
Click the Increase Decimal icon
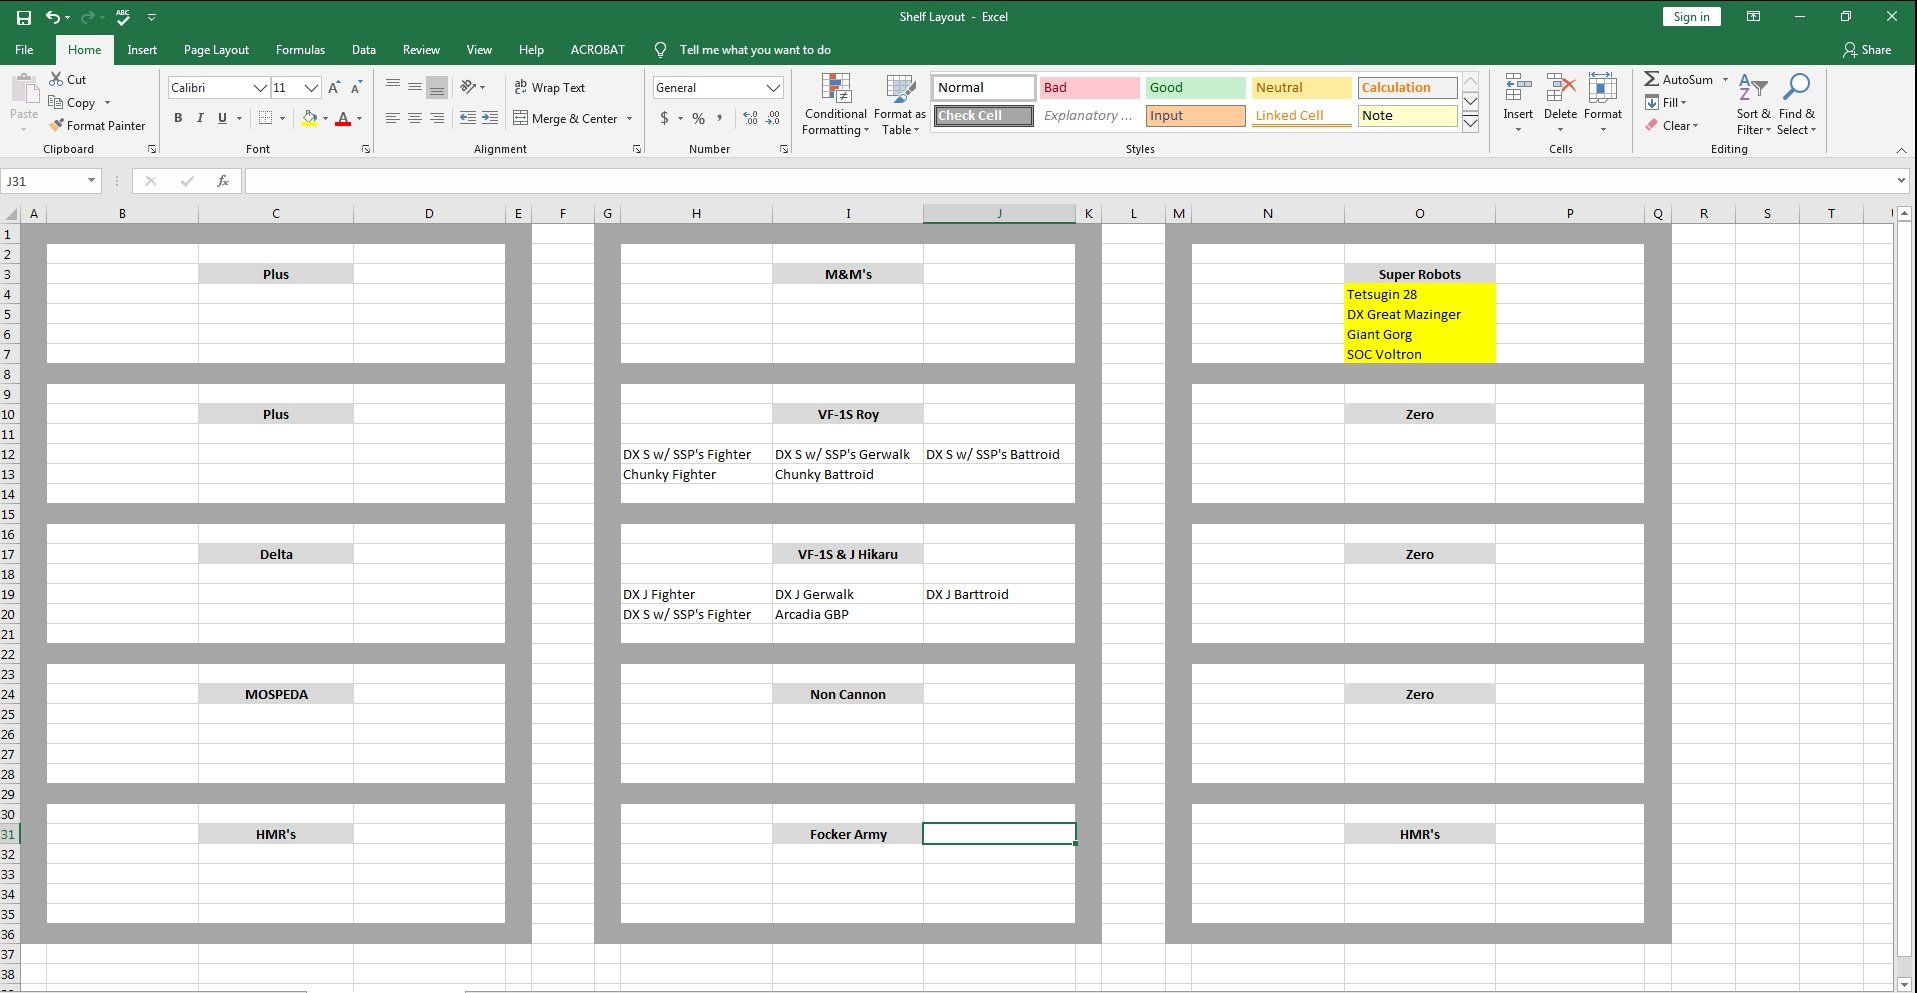(x=751, y=118)
